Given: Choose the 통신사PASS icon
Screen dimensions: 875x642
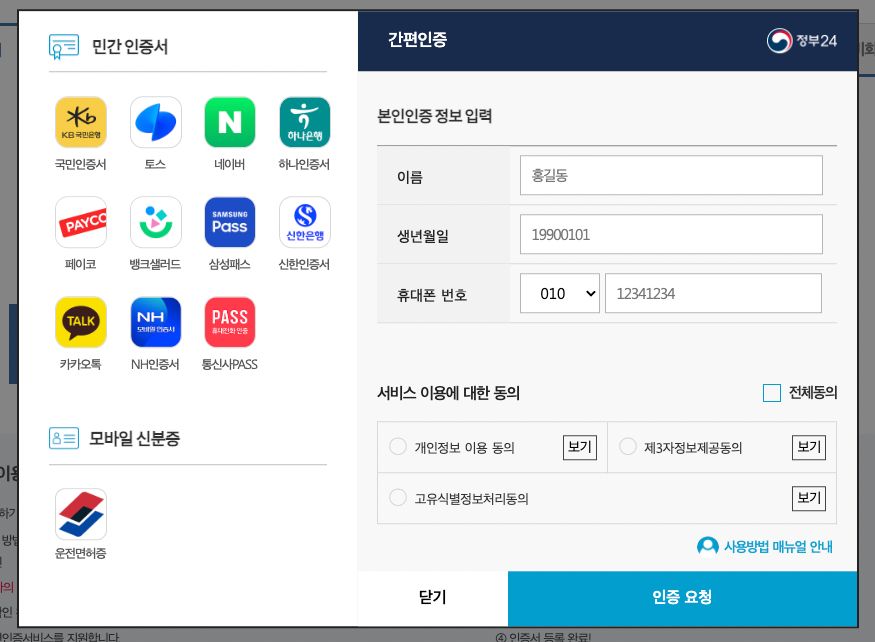Looking at the screenshot, I should tap(230, 322).
